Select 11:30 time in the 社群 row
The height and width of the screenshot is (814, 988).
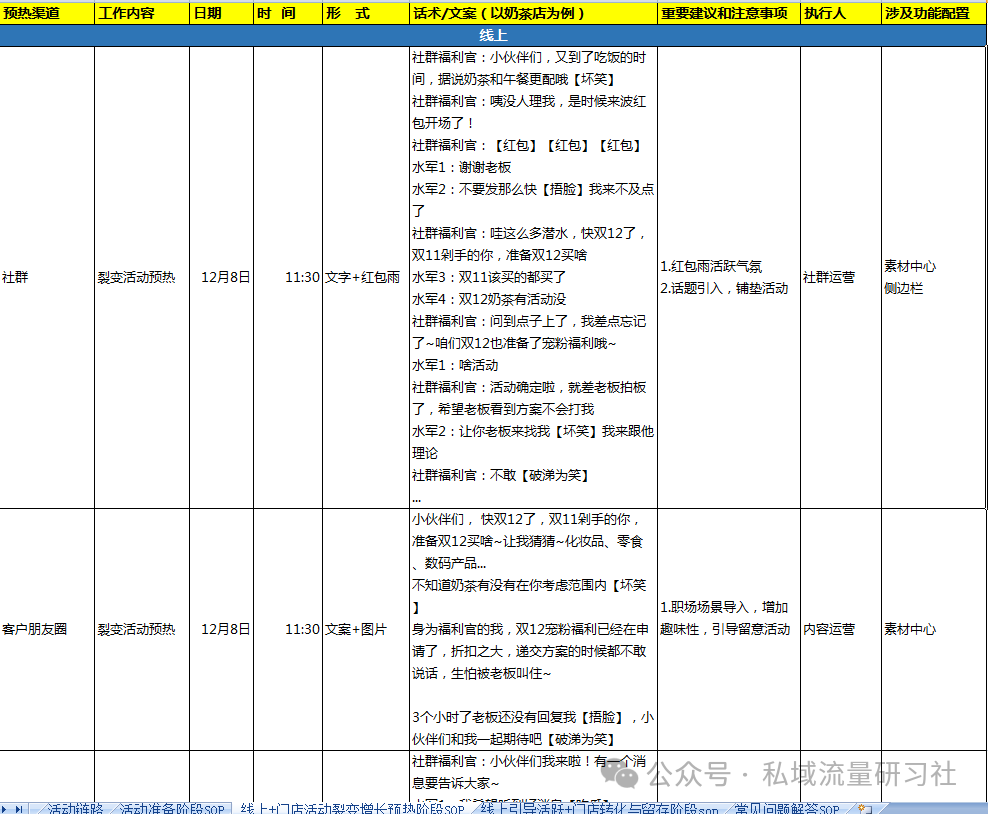click(288, 277)
